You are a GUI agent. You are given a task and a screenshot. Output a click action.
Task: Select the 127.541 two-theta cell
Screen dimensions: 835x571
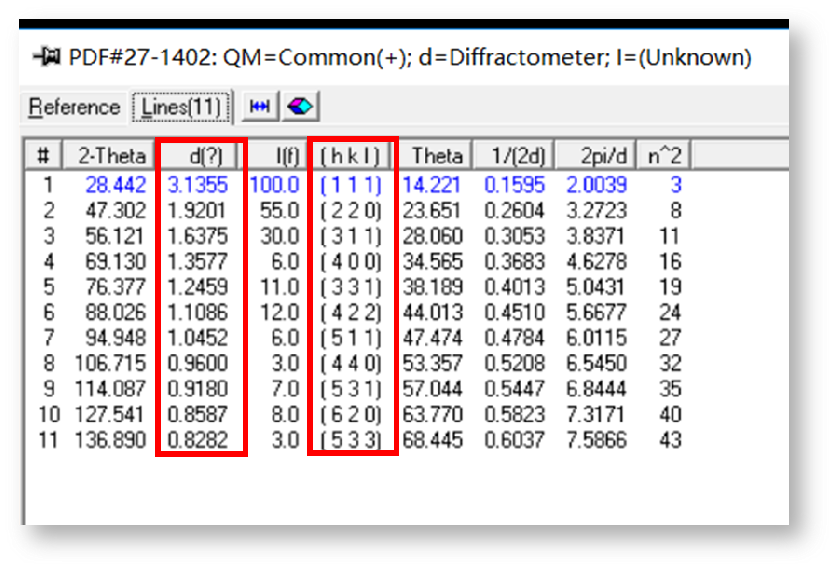pyautogui.click(x=109, y=414)
